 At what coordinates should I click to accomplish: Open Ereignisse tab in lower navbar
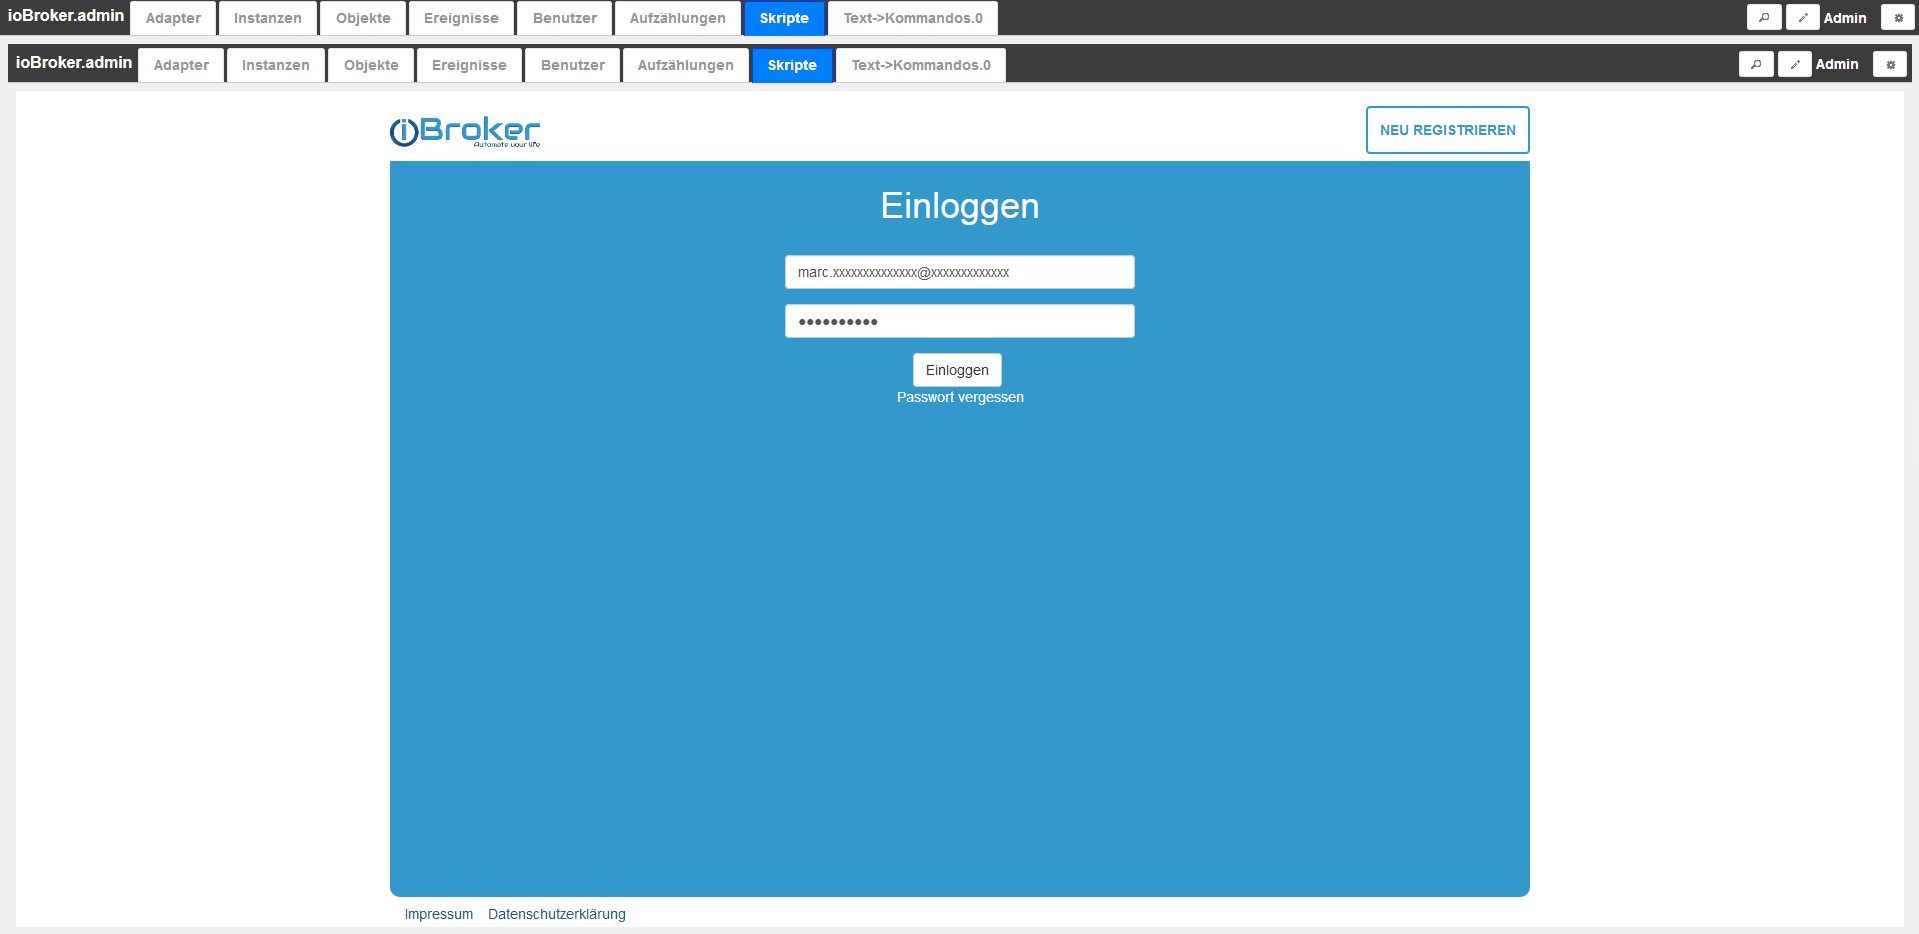point(469,65)
